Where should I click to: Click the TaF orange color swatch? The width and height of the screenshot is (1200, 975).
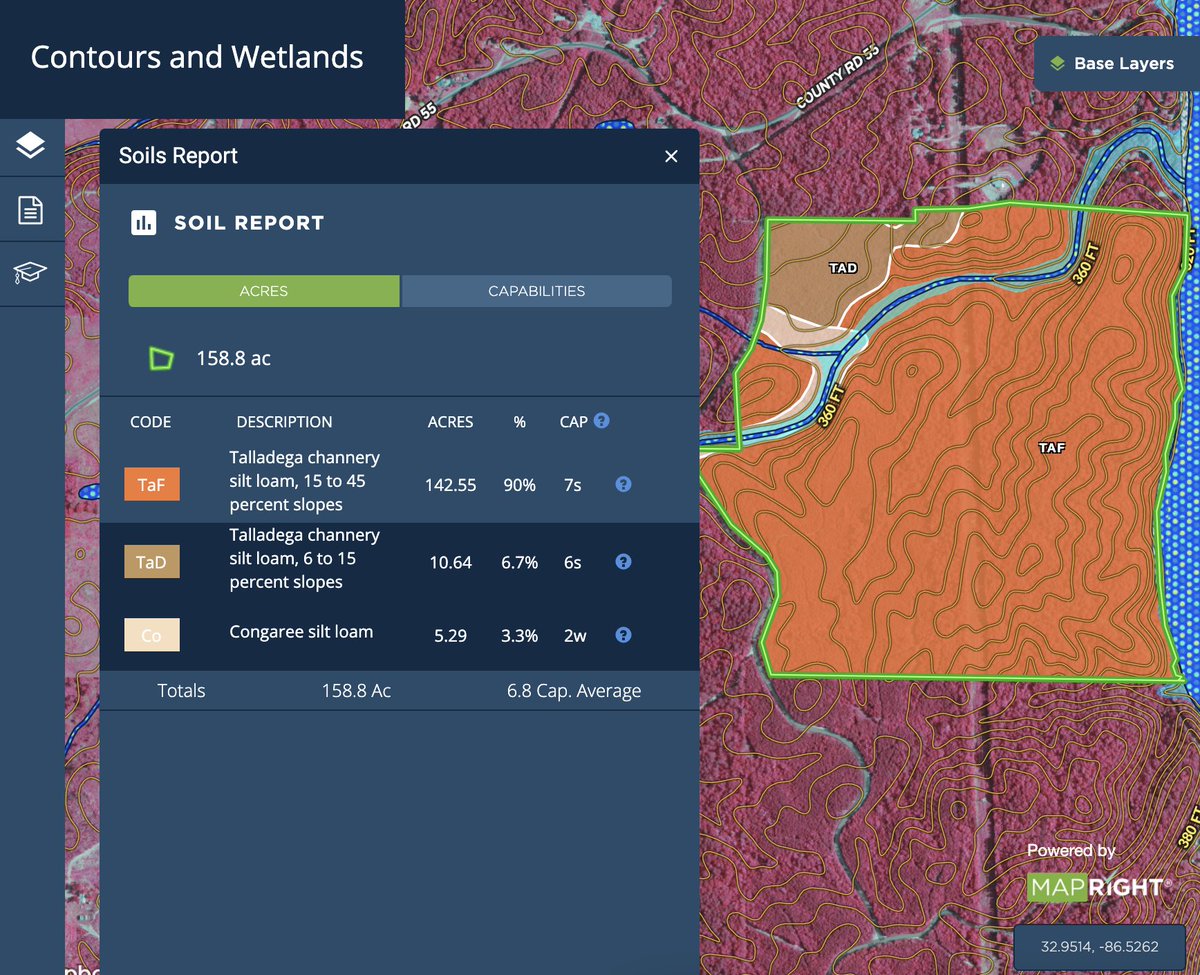[x=152, y=484]
